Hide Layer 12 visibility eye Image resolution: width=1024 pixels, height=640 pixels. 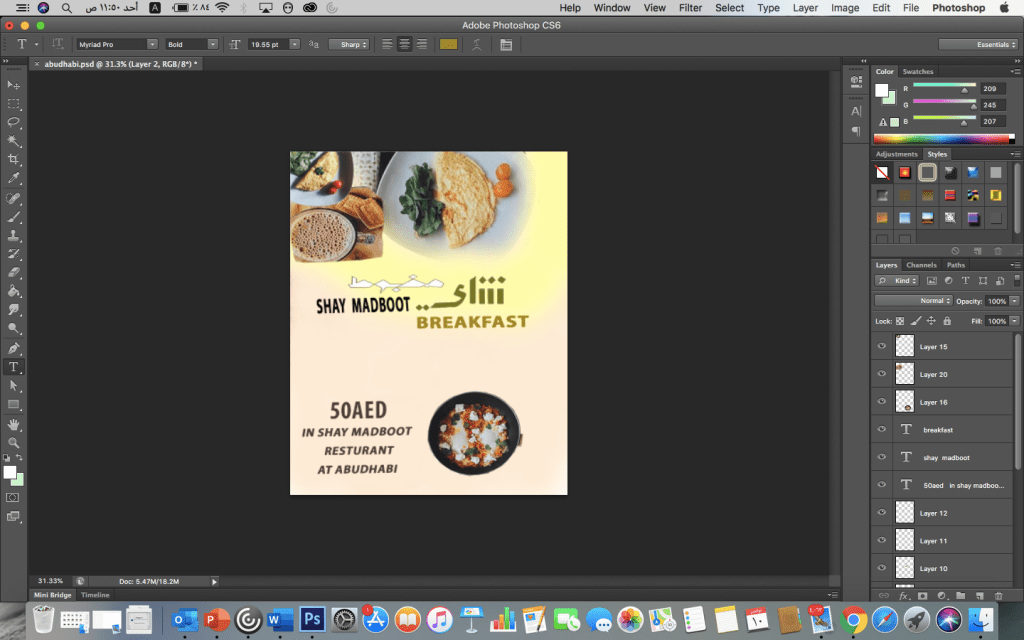click(x=881, y=512)
